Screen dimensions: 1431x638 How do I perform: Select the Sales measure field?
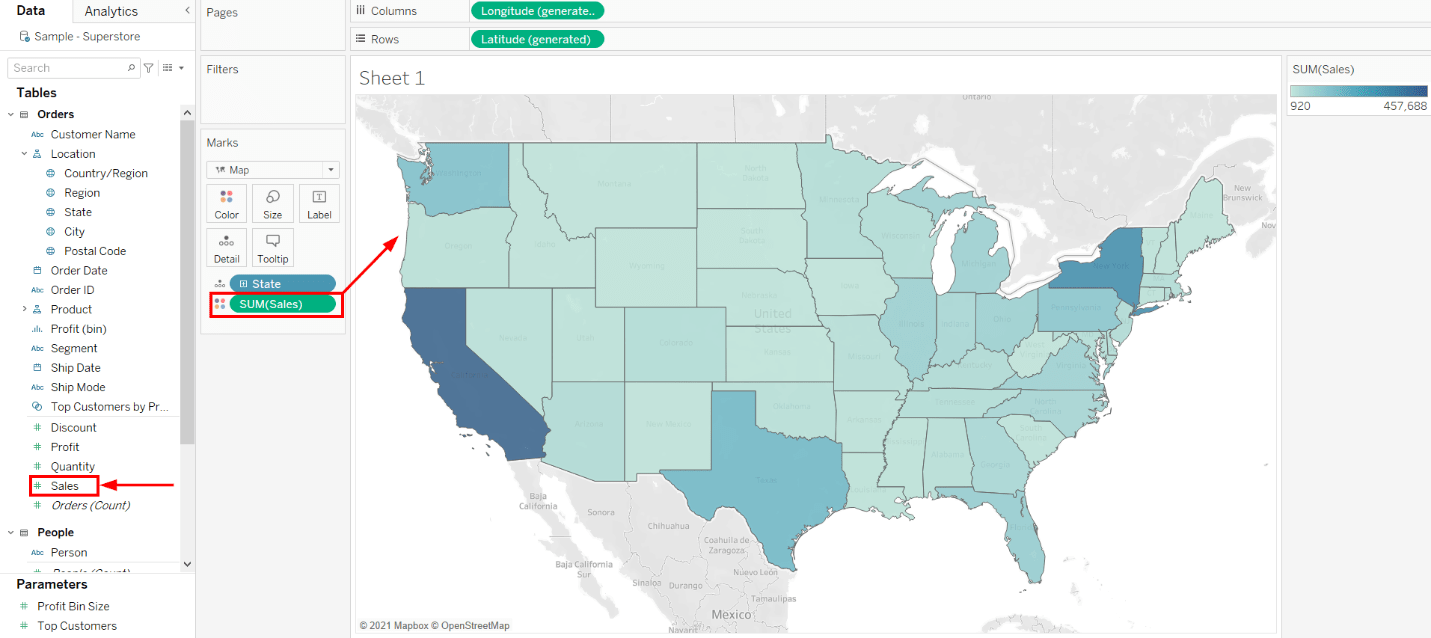(x=65, y=486)
